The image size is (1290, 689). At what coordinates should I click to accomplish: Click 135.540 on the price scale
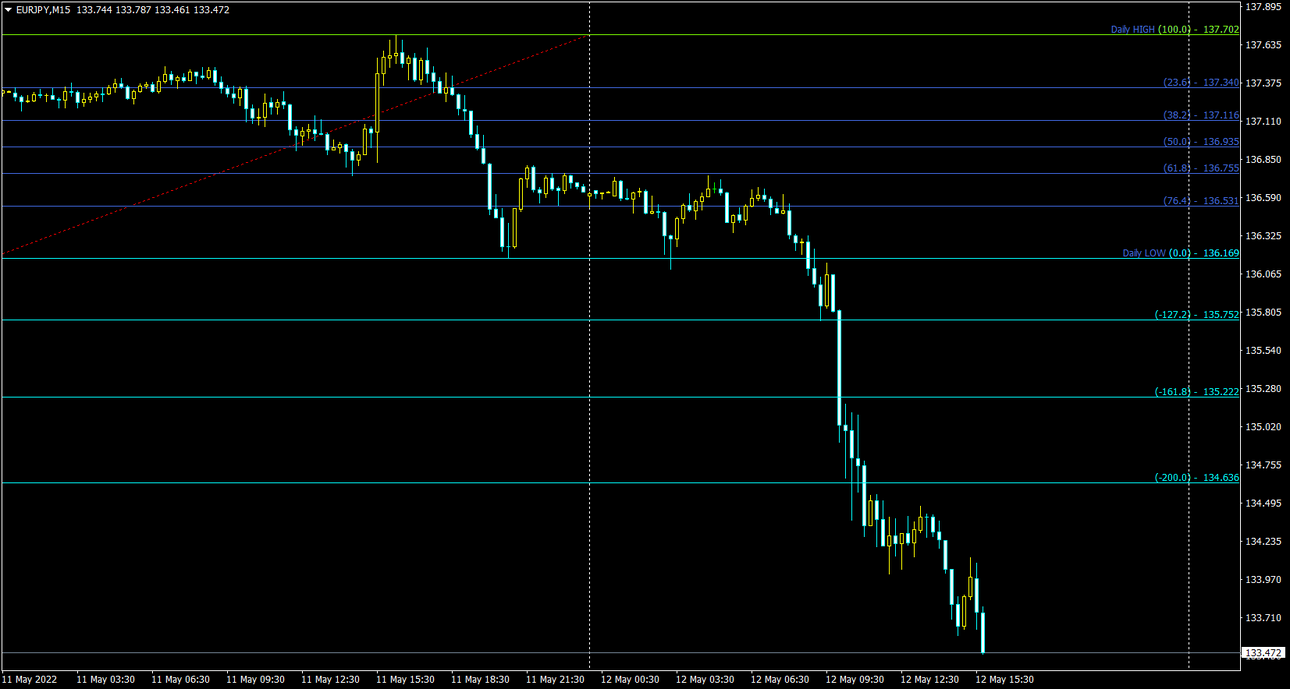click(1264, 350)
